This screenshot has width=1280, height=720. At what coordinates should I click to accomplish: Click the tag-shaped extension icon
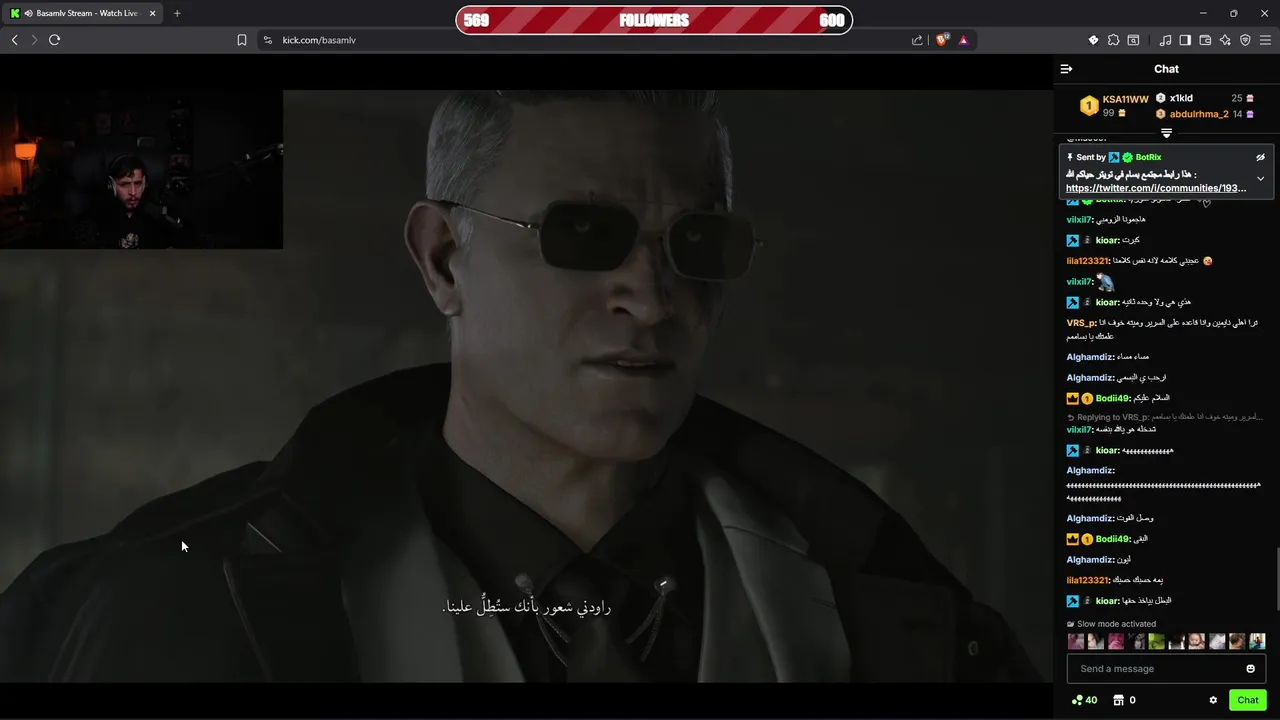click(1093, 40)
